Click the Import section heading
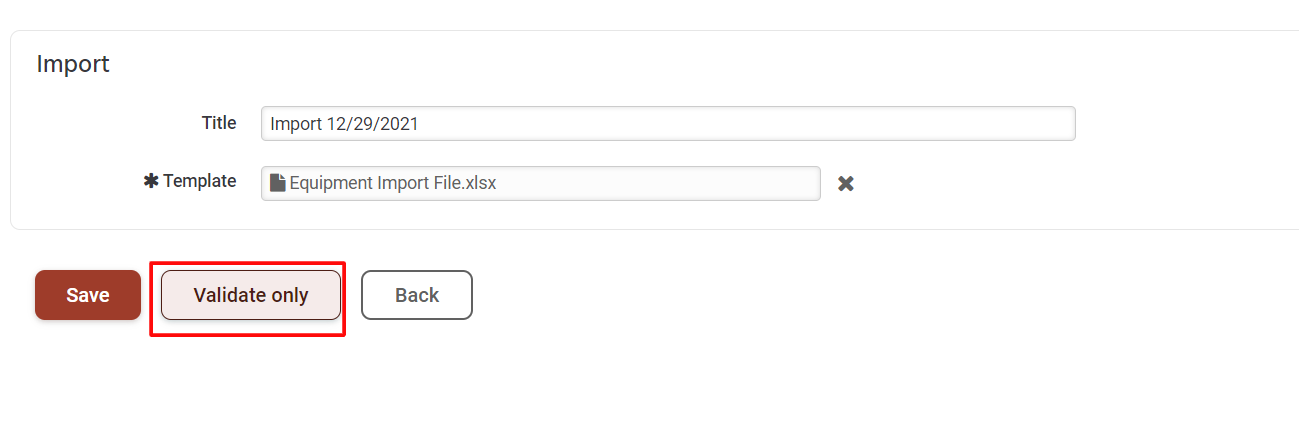The width and height of the screenshot is (1299, 428). point(73,64)
